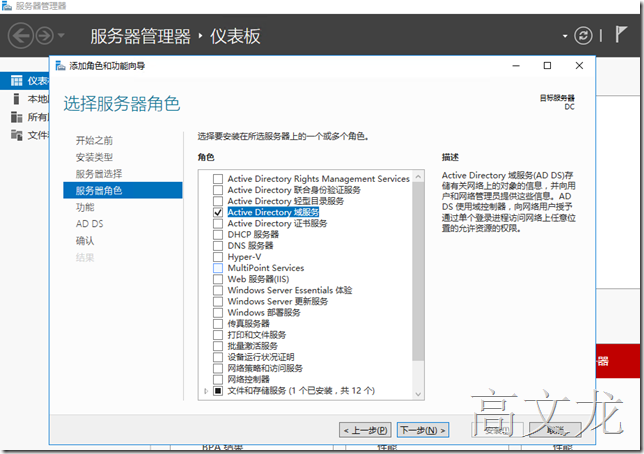Uncheck Active Directory 域服务 checkbox
Image resolution: width=644 pixels, height=454 pixels.
[218, 212]
